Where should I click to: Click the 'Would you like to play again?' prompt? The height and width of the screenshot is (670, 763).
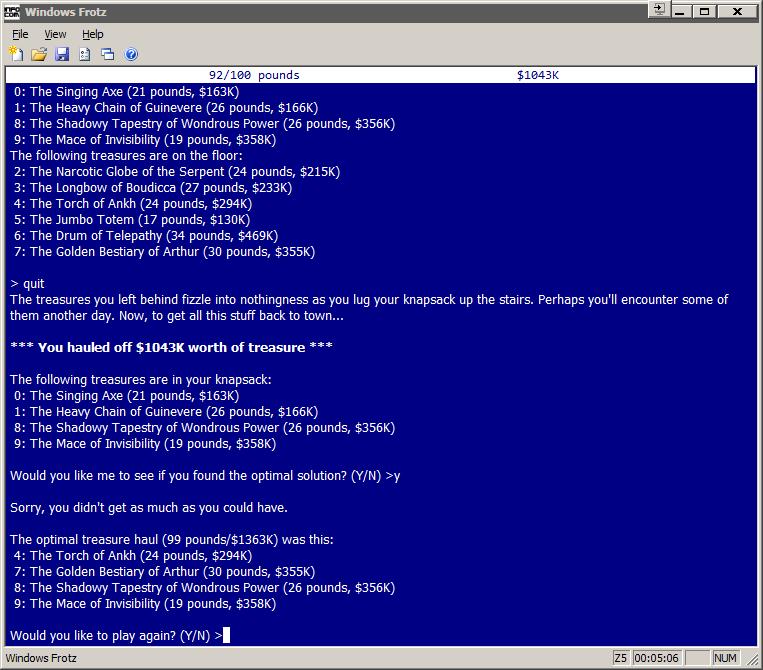coord(116,635)
